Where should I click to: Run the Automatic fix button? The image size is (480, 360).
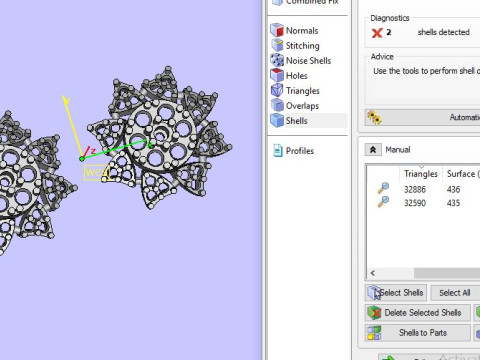(x=423, y=117)
